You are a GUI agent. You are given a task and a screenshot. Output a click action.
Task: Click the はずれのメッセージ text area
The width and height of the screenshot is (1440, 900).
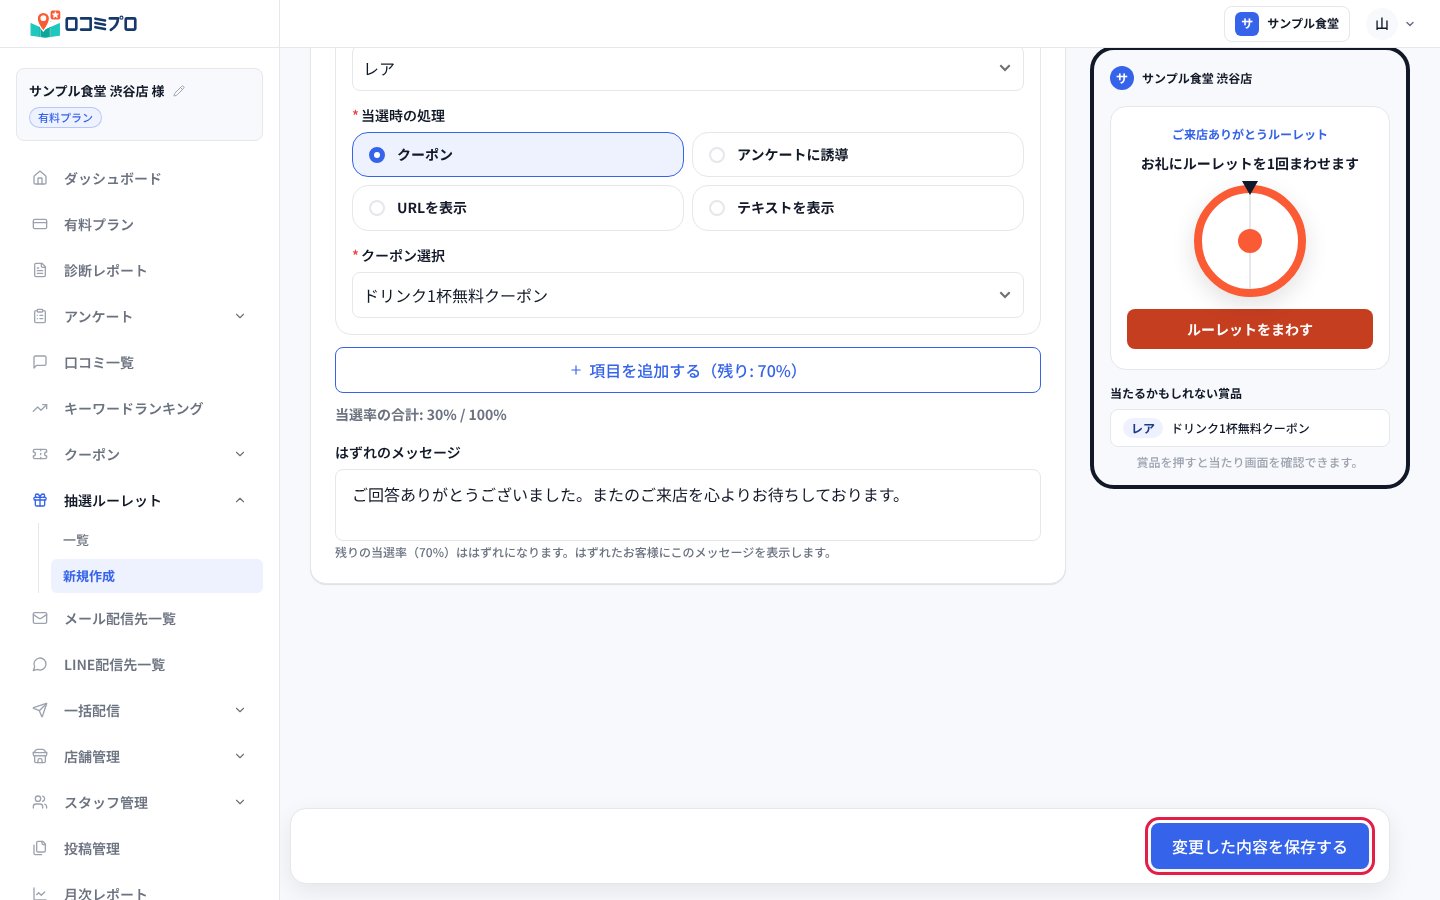688,505
